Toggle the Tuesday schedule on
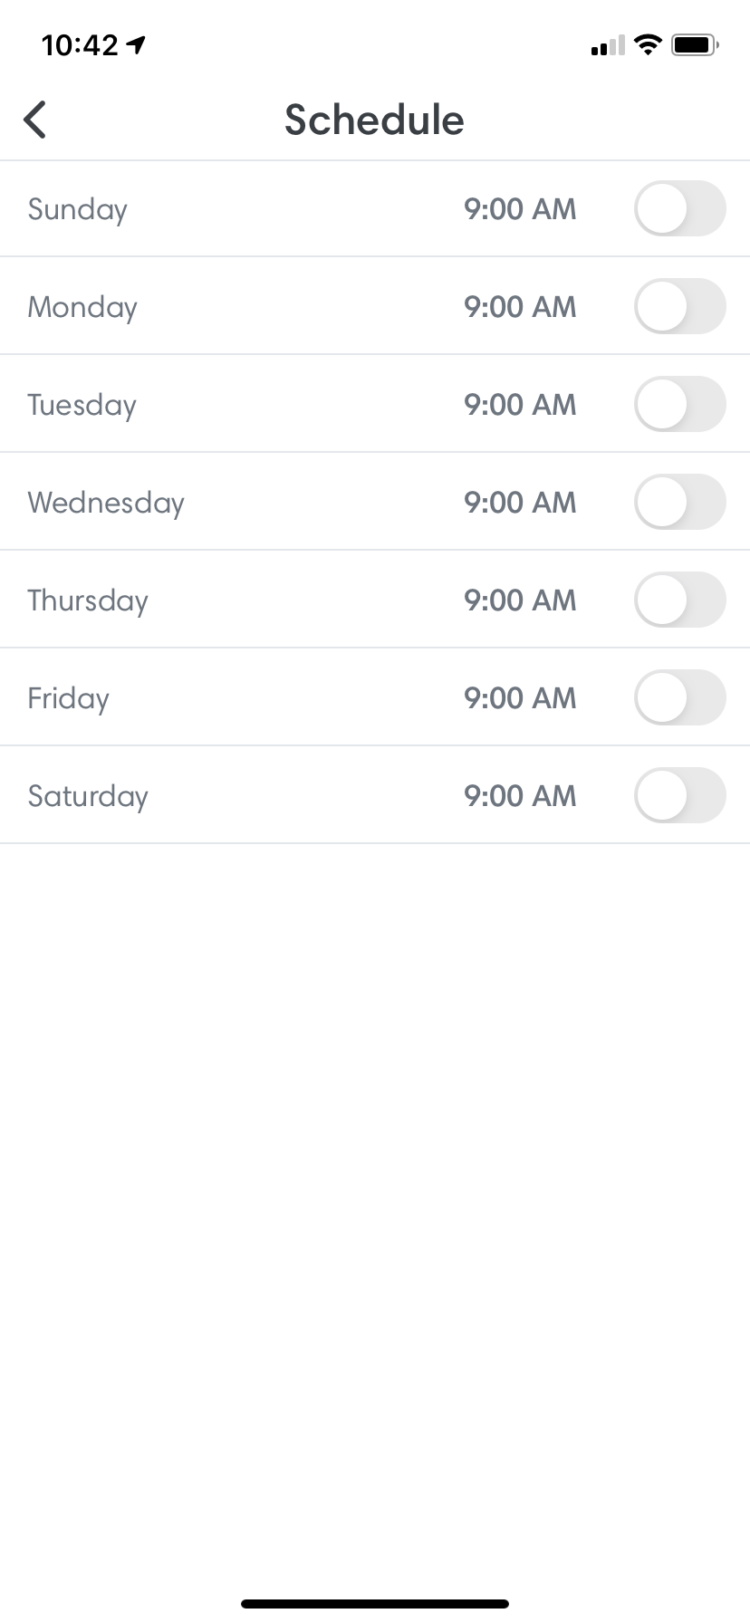This screenshot has height=1623, width=750. pos(679,405)
